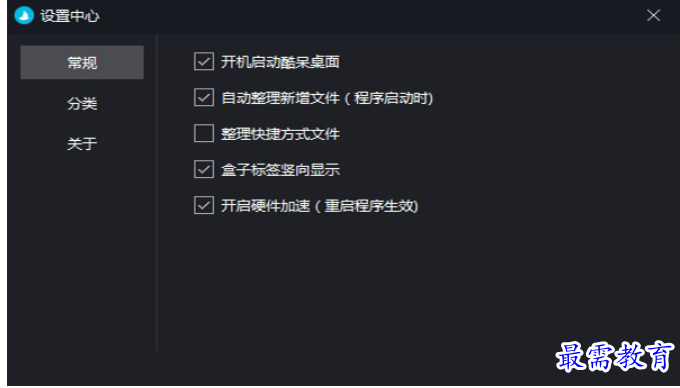The height and width of the screenshot is (388, 680).
Task: Click the 设置中心 window title text
Action: tap(70, 16)
